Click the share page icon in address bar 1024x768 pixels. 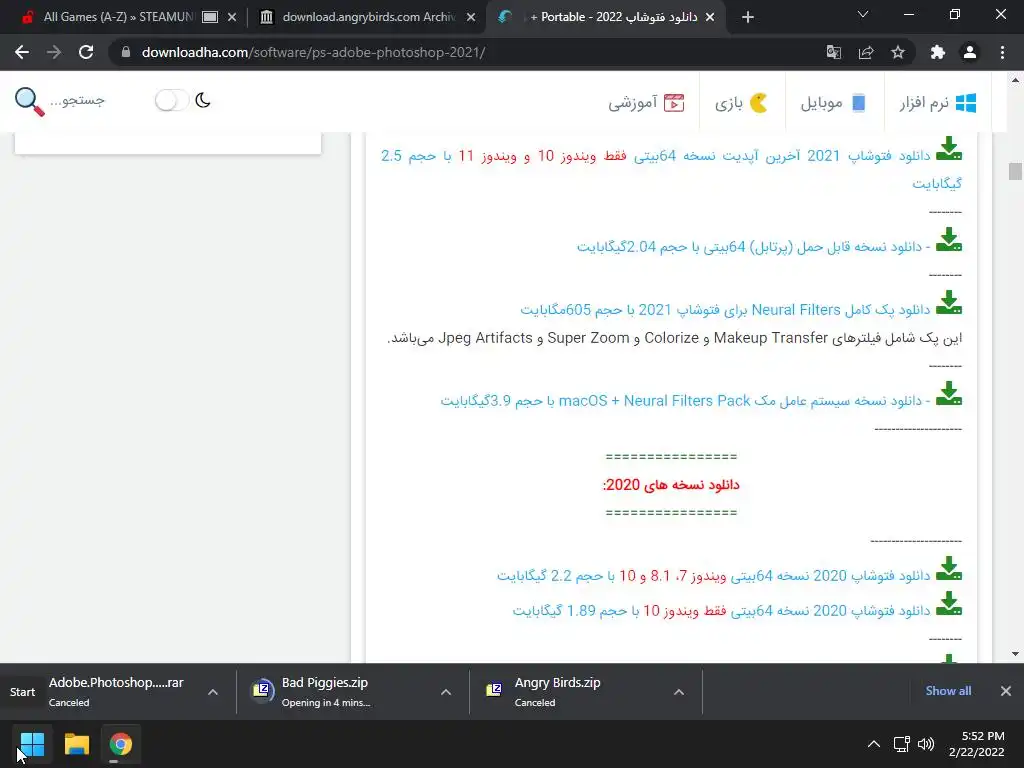pos(865,52)
